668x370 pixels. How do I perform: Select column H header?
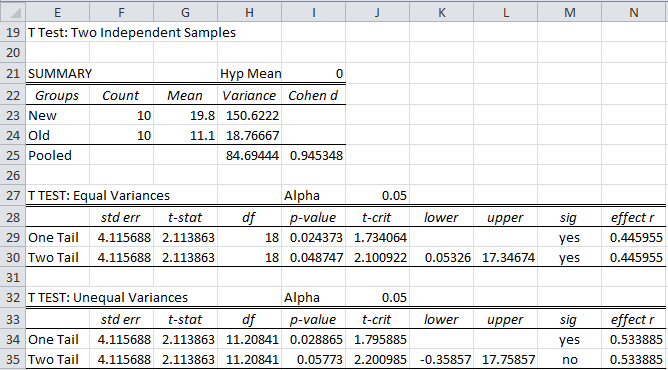pyautogui.click(x=250, y=12)
